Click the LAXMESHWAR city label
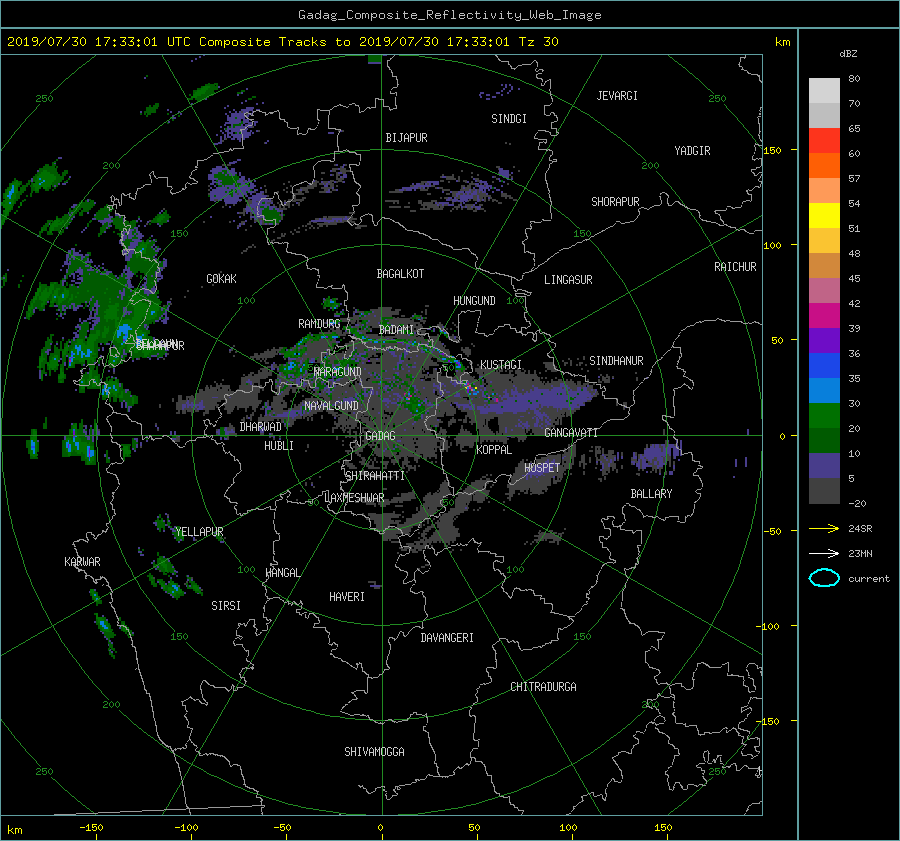Viewport: 900px width, 841px height. (x=354, y=498)
